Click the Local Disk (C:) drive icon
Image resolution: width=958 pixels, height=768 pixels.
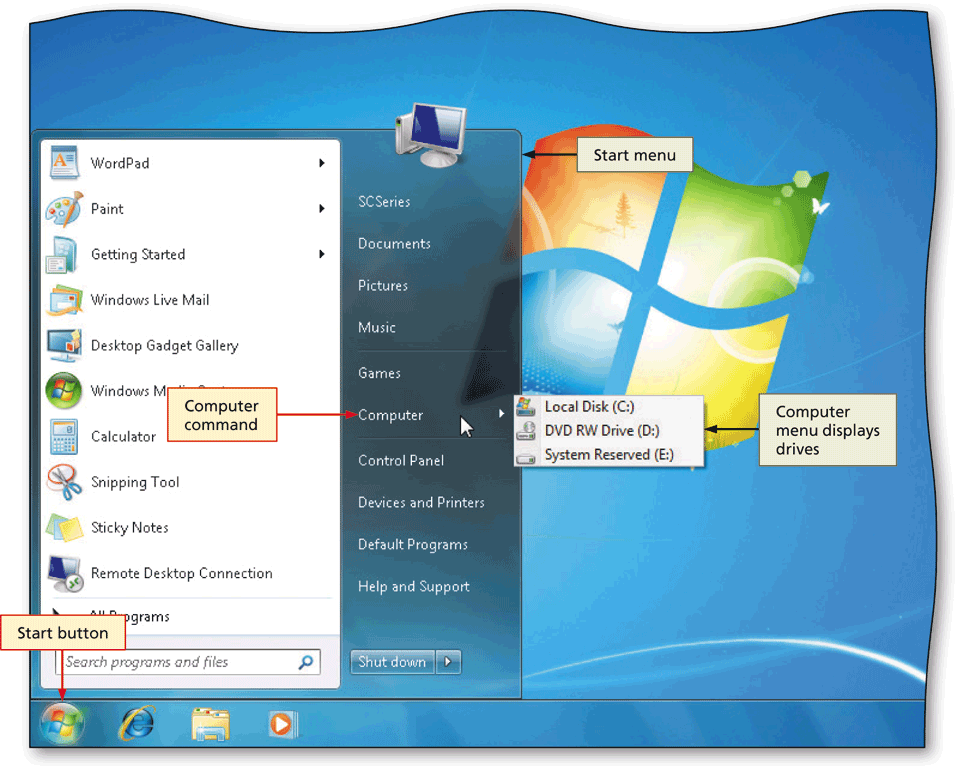coord(526,406)
